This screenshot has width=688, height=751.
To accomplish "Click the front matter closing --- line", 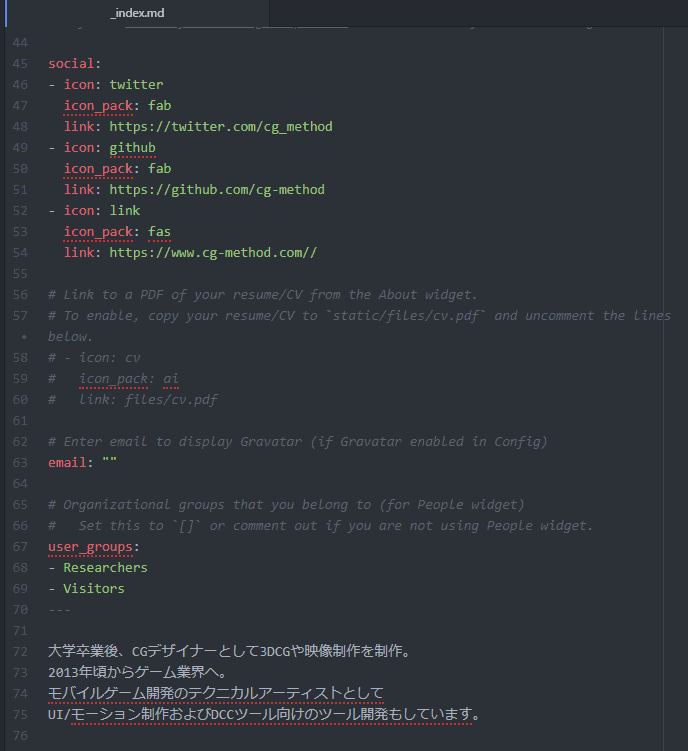I will point(59,610).
